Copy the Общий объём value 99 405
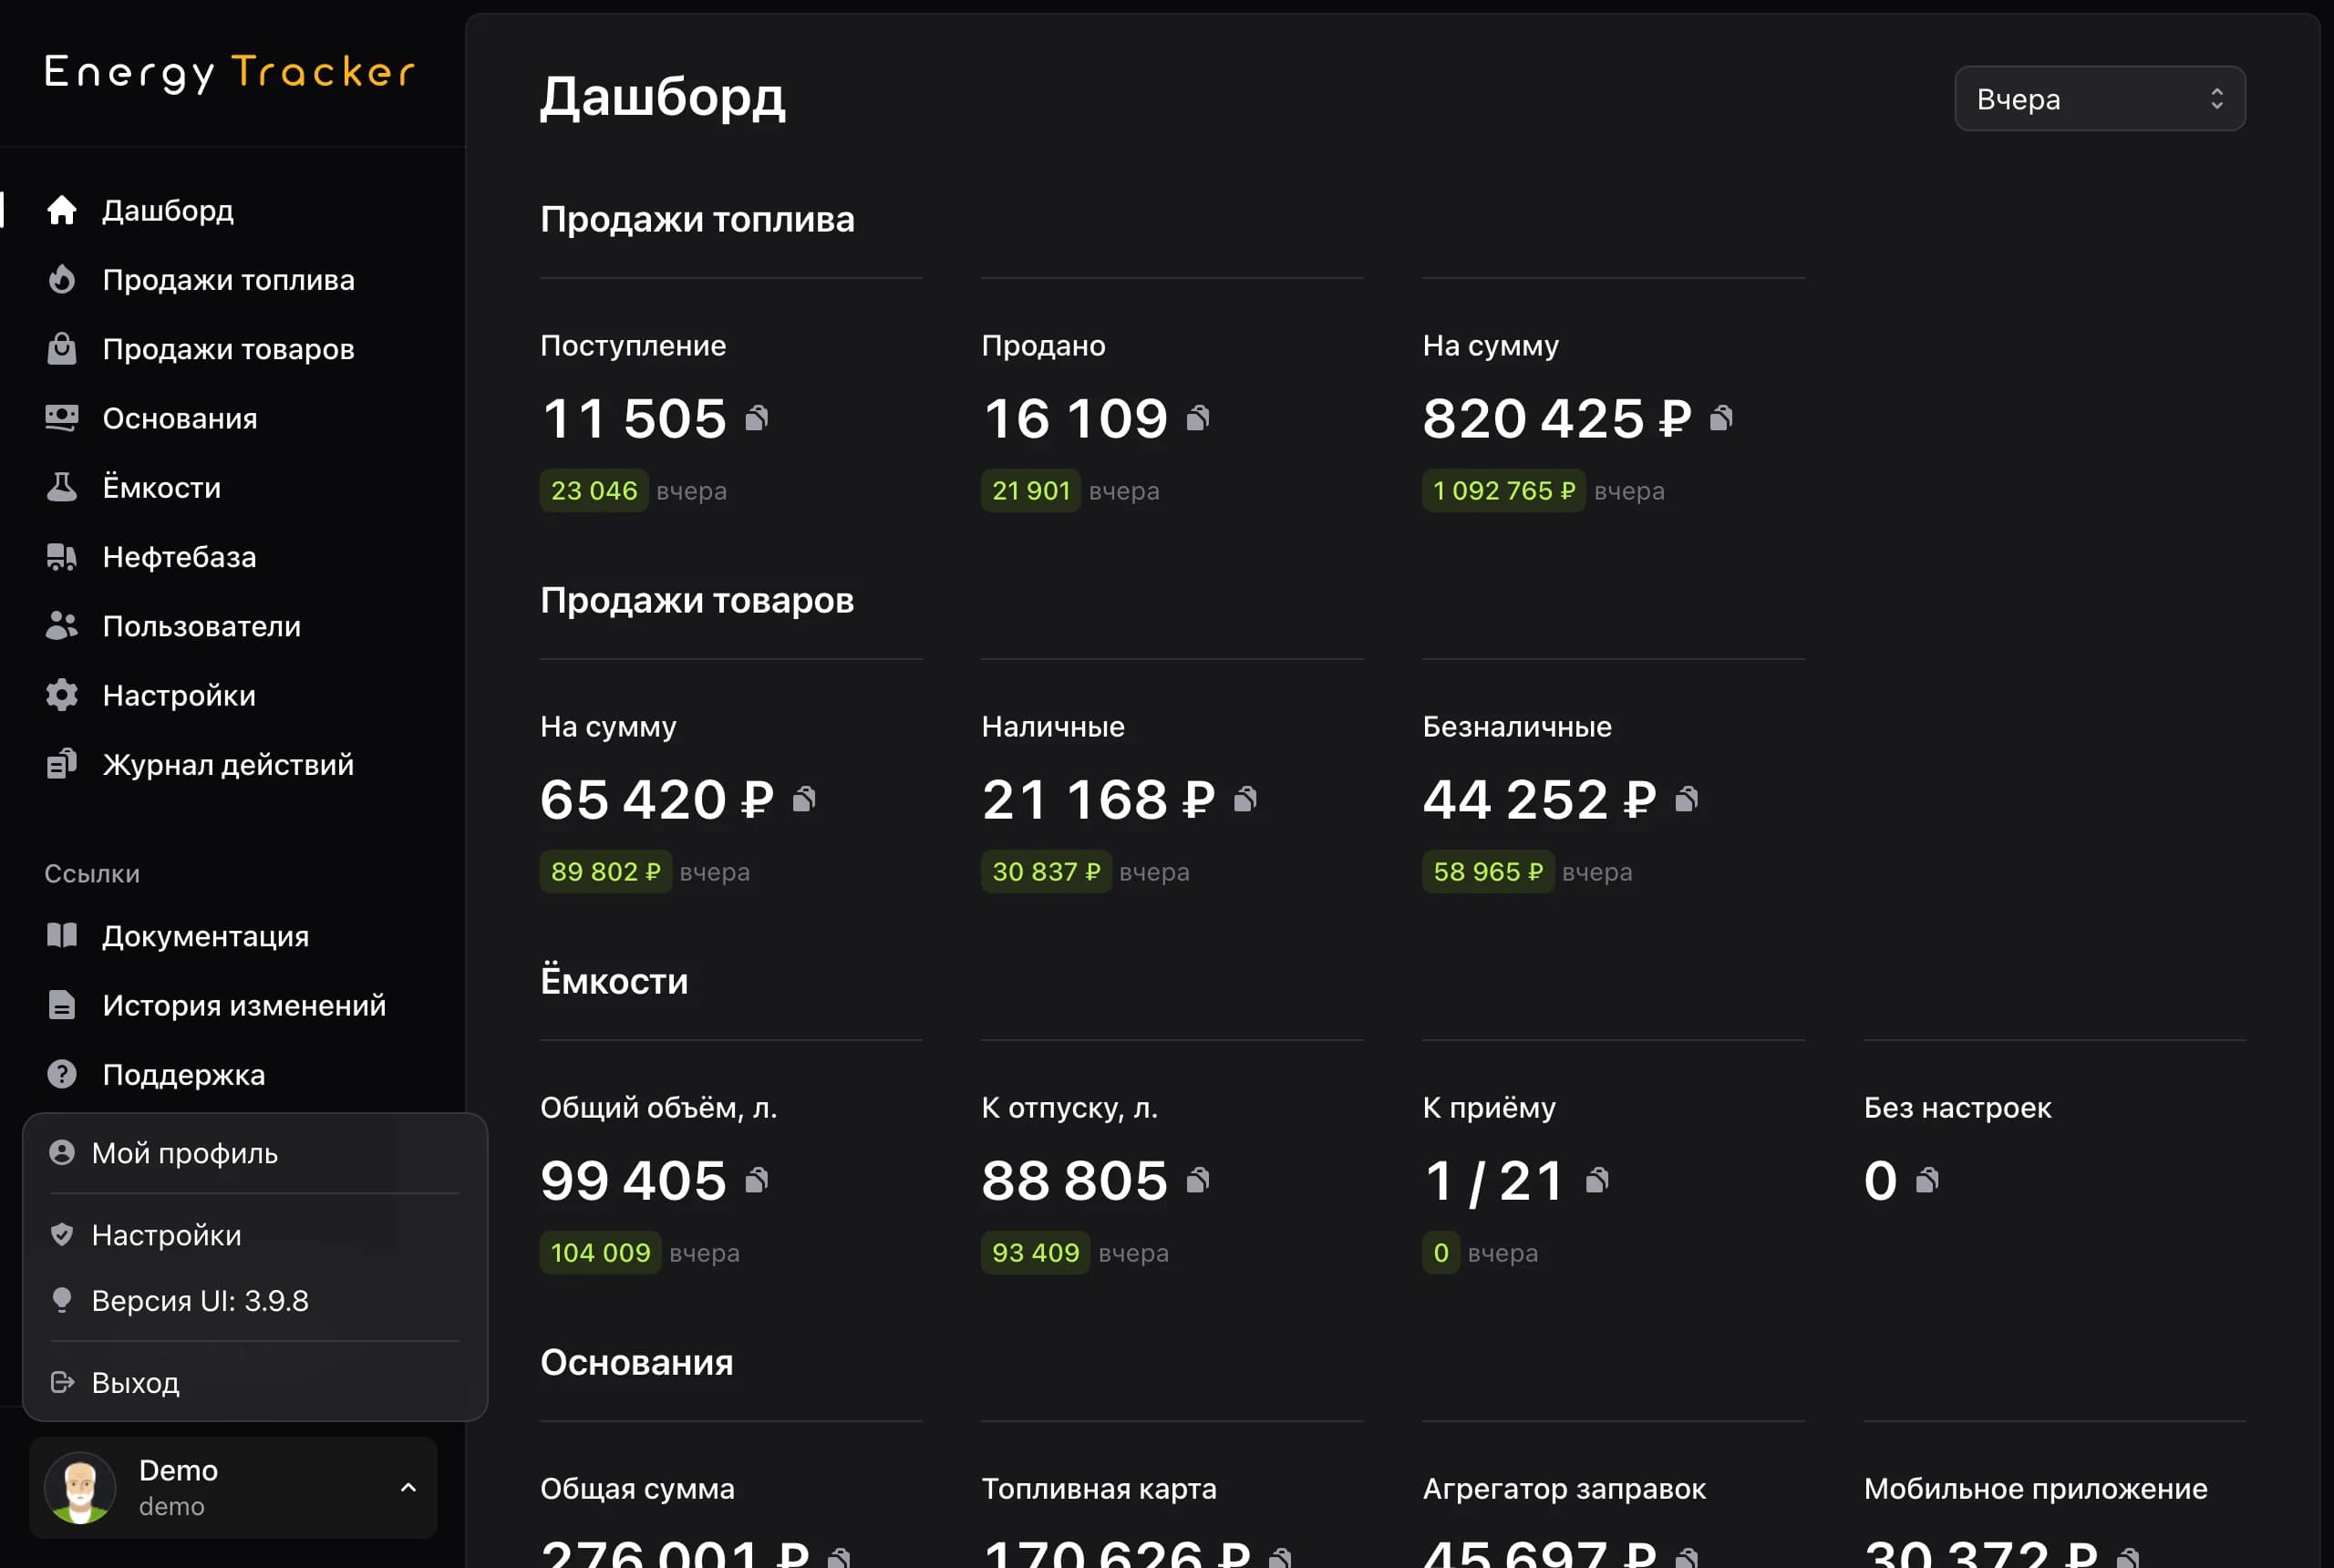2334x1568 pixels. 757,1180
